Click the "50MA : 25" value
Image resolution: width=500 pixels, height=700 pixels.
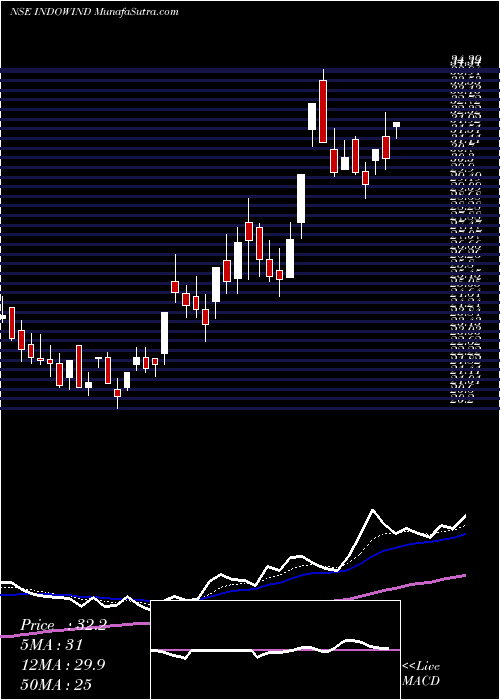(x=56, y=684)
